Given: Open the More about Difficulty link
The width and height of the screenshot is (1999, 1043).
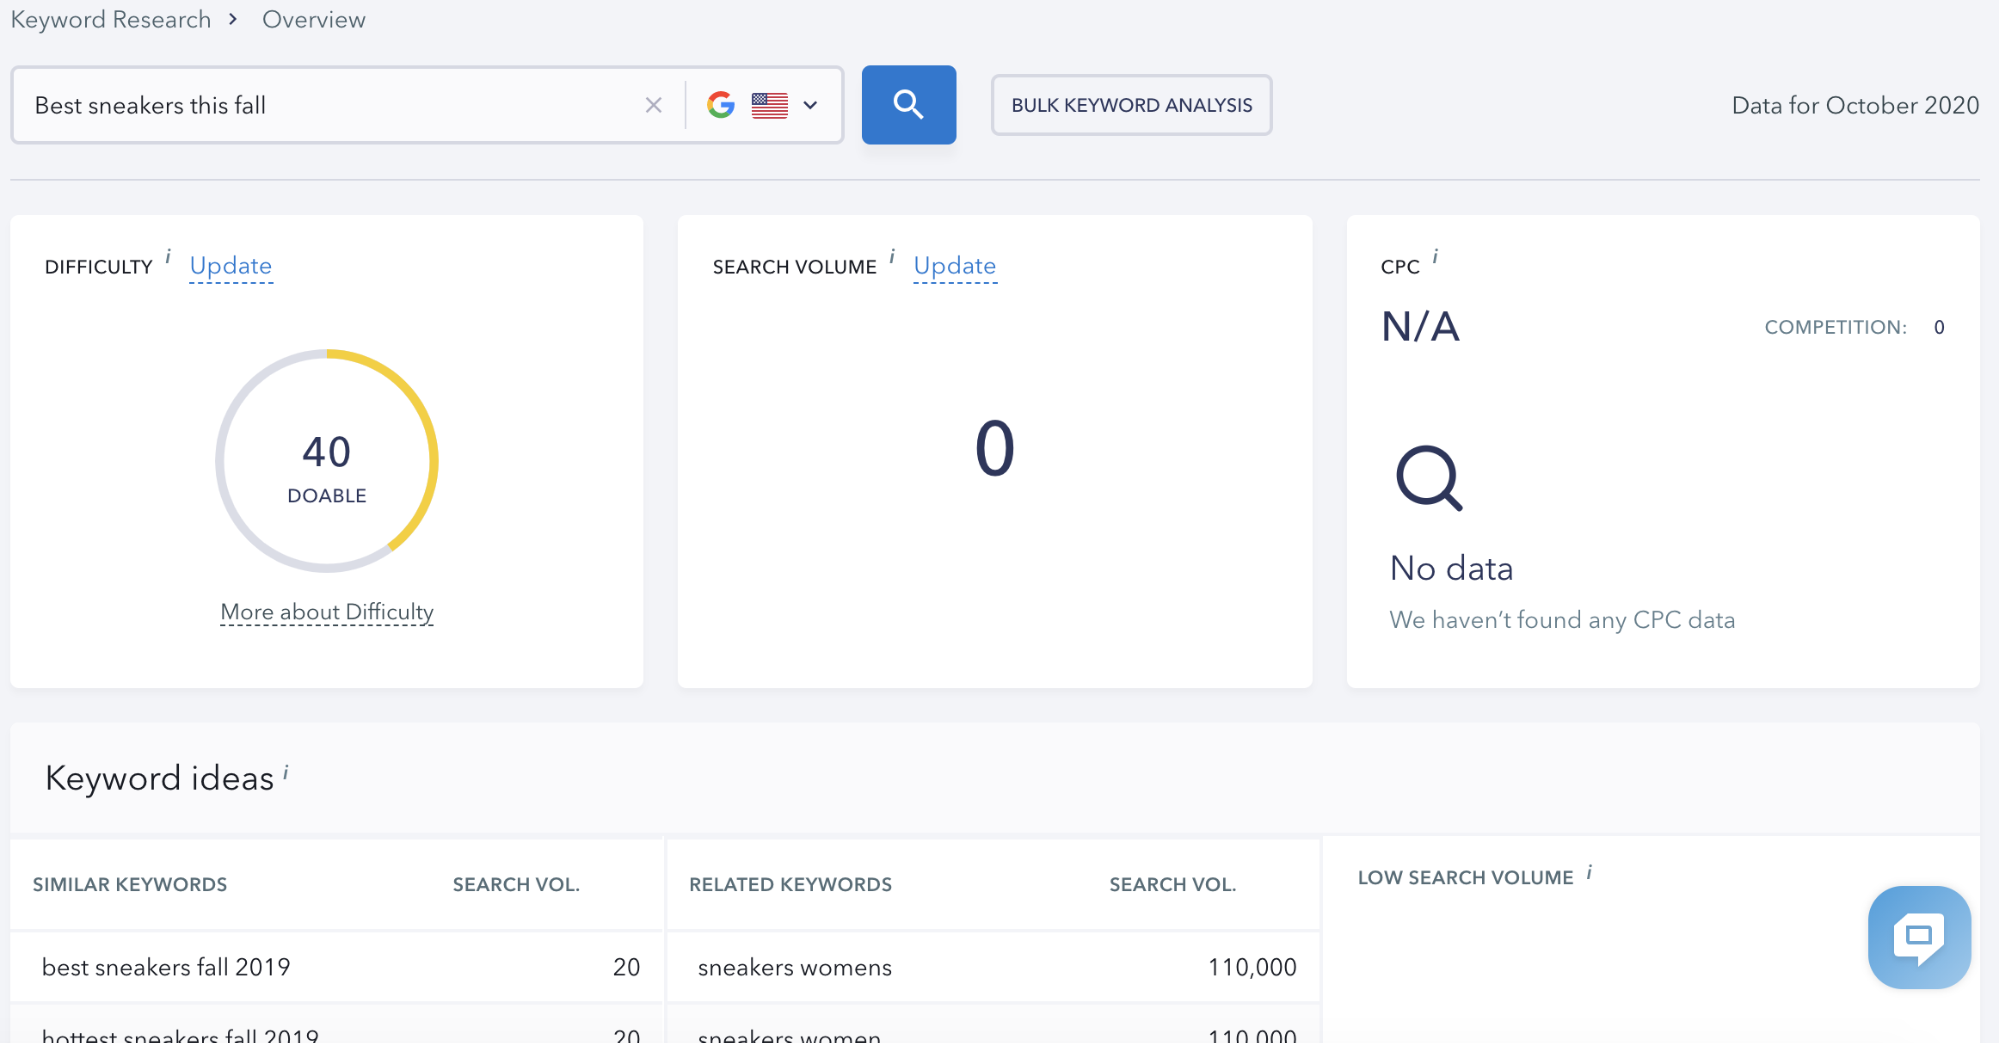Looking at the screenshot, I should (327, 612).
